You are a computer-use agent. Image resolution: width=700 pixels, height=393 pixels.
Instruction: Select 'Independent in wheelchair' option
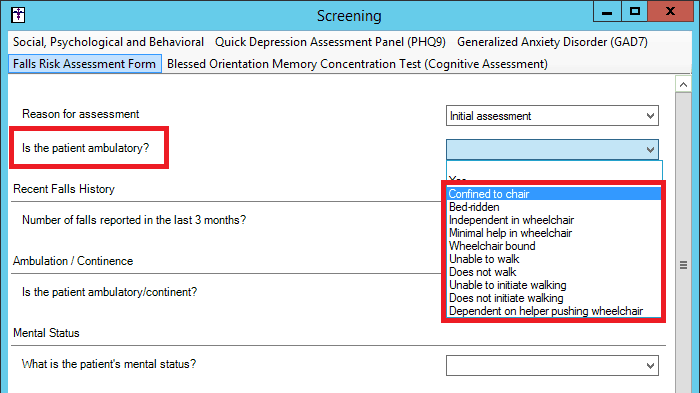554,220
